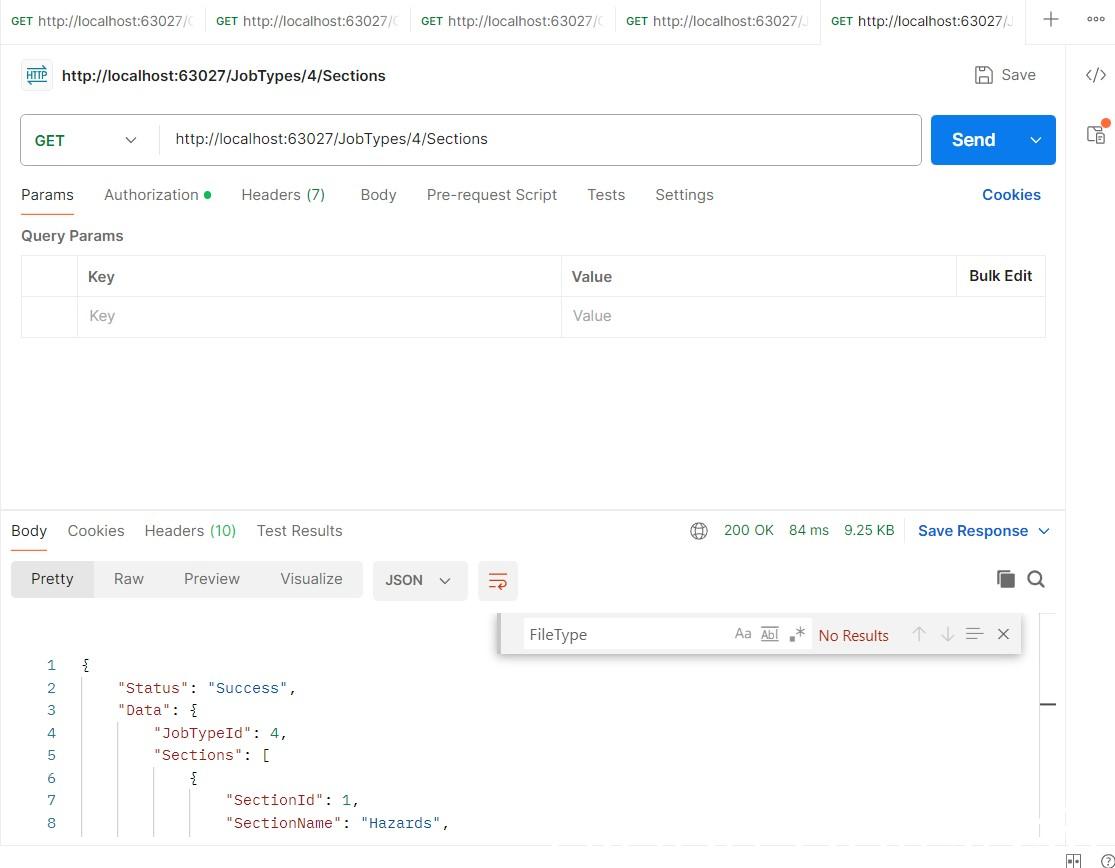Close the find bar with X
The image size is (1115, 868).
pos(1003,634)
